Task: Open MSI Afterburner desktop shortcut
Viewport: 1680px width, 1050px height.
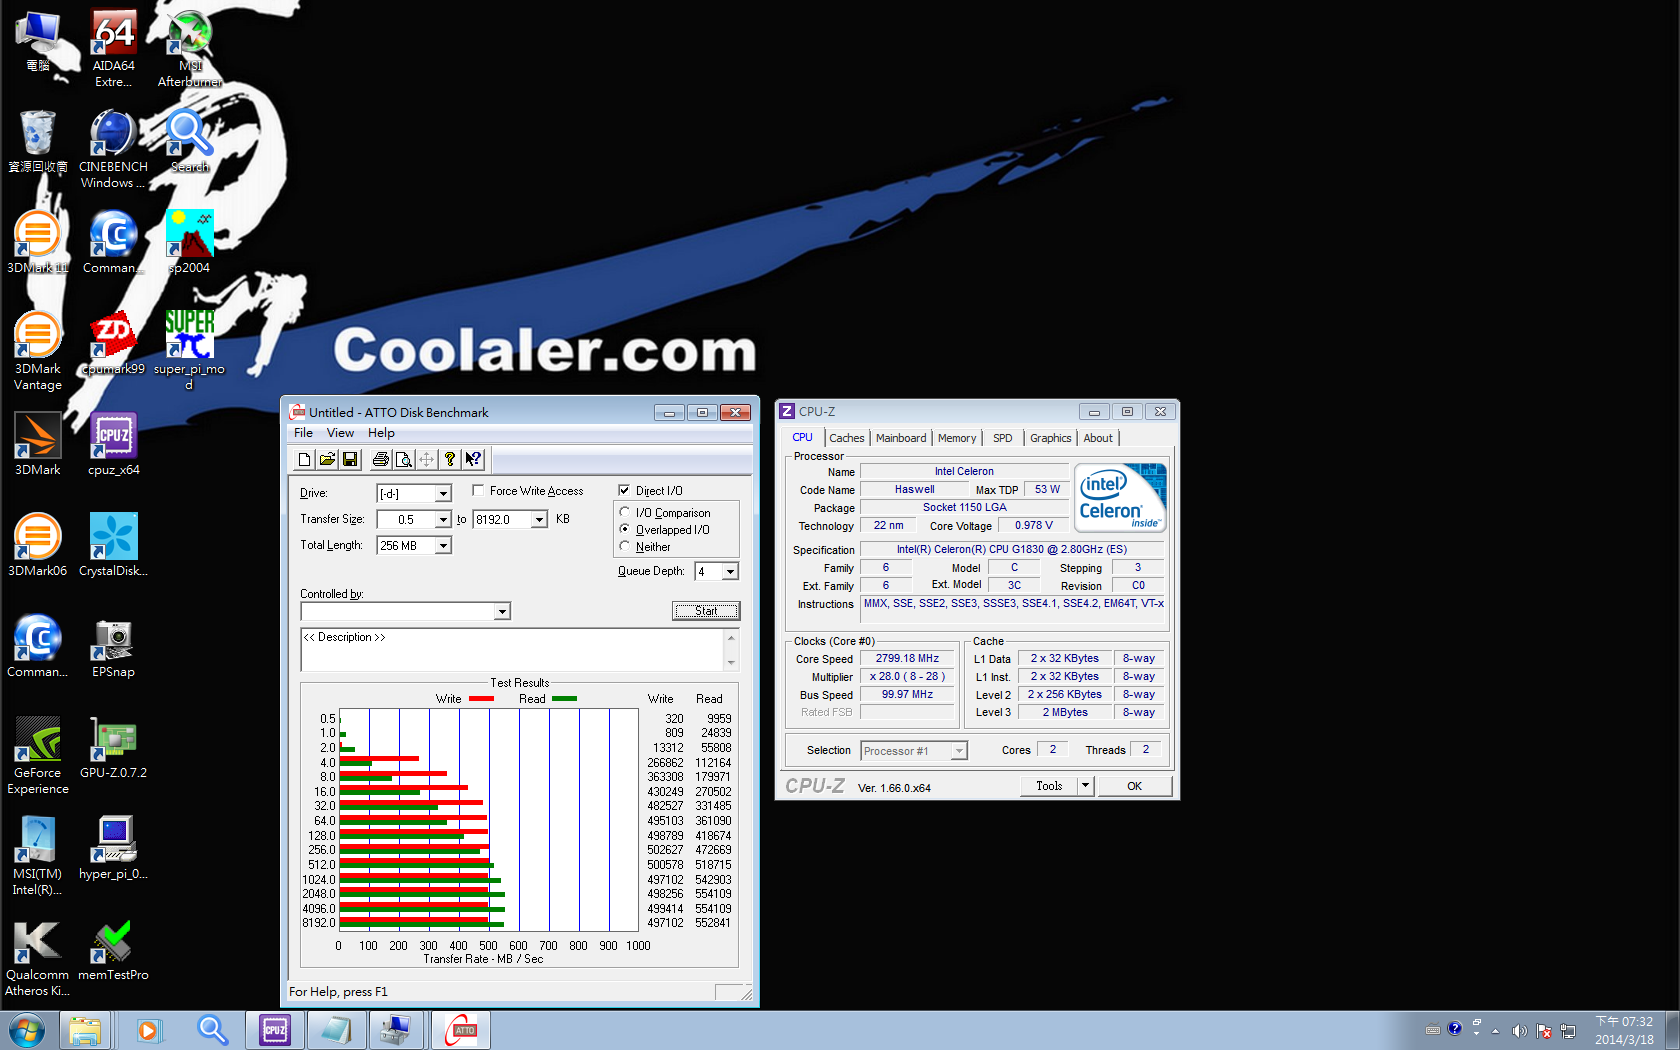Action: coord(189,48)
